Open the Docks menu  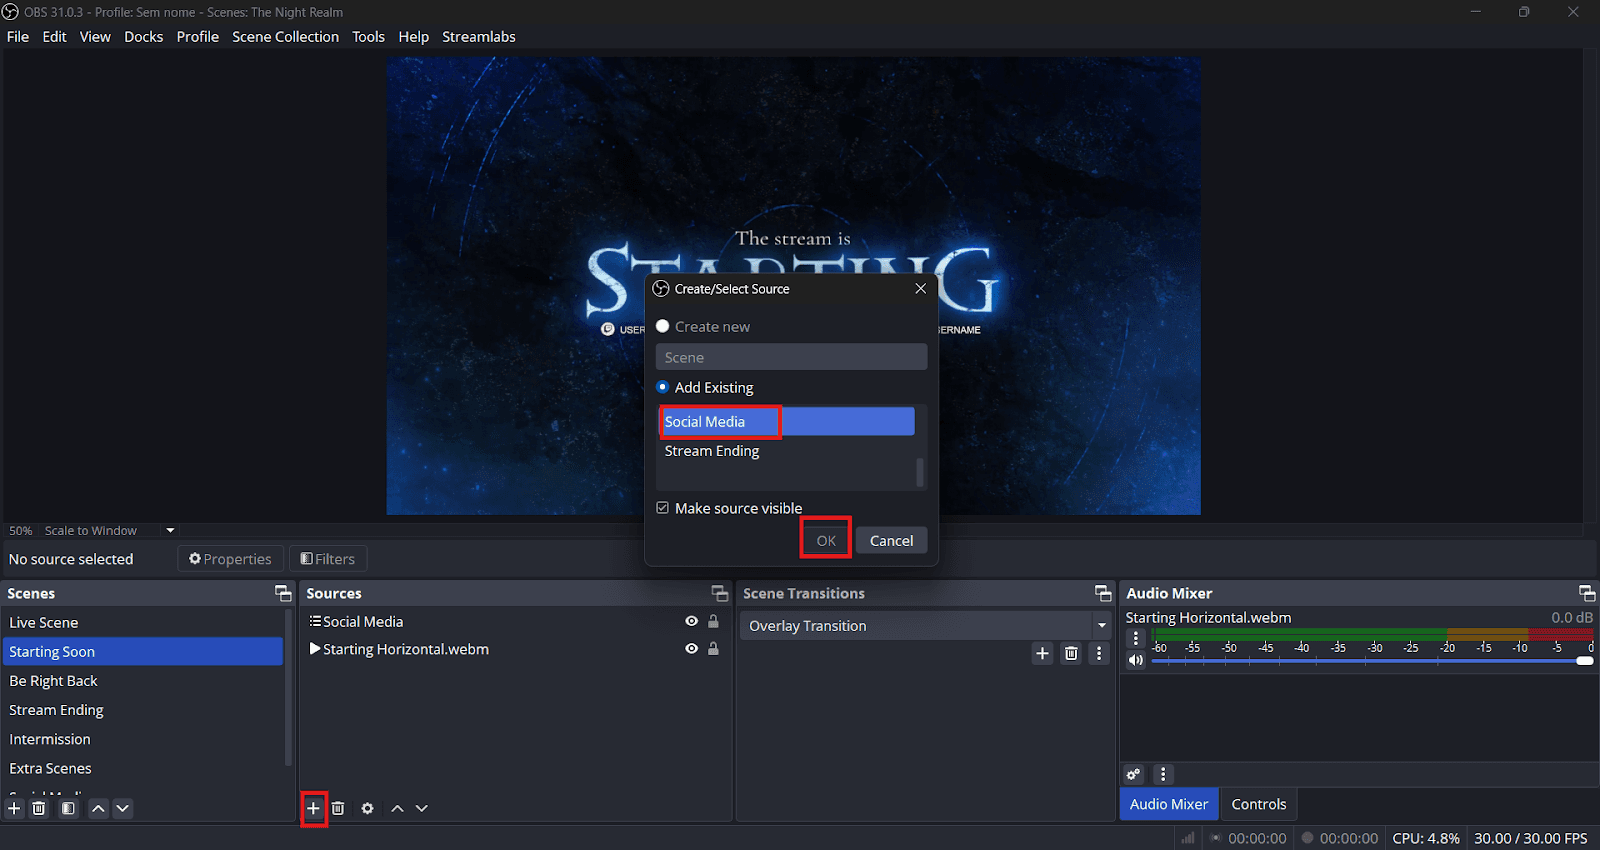143,37
